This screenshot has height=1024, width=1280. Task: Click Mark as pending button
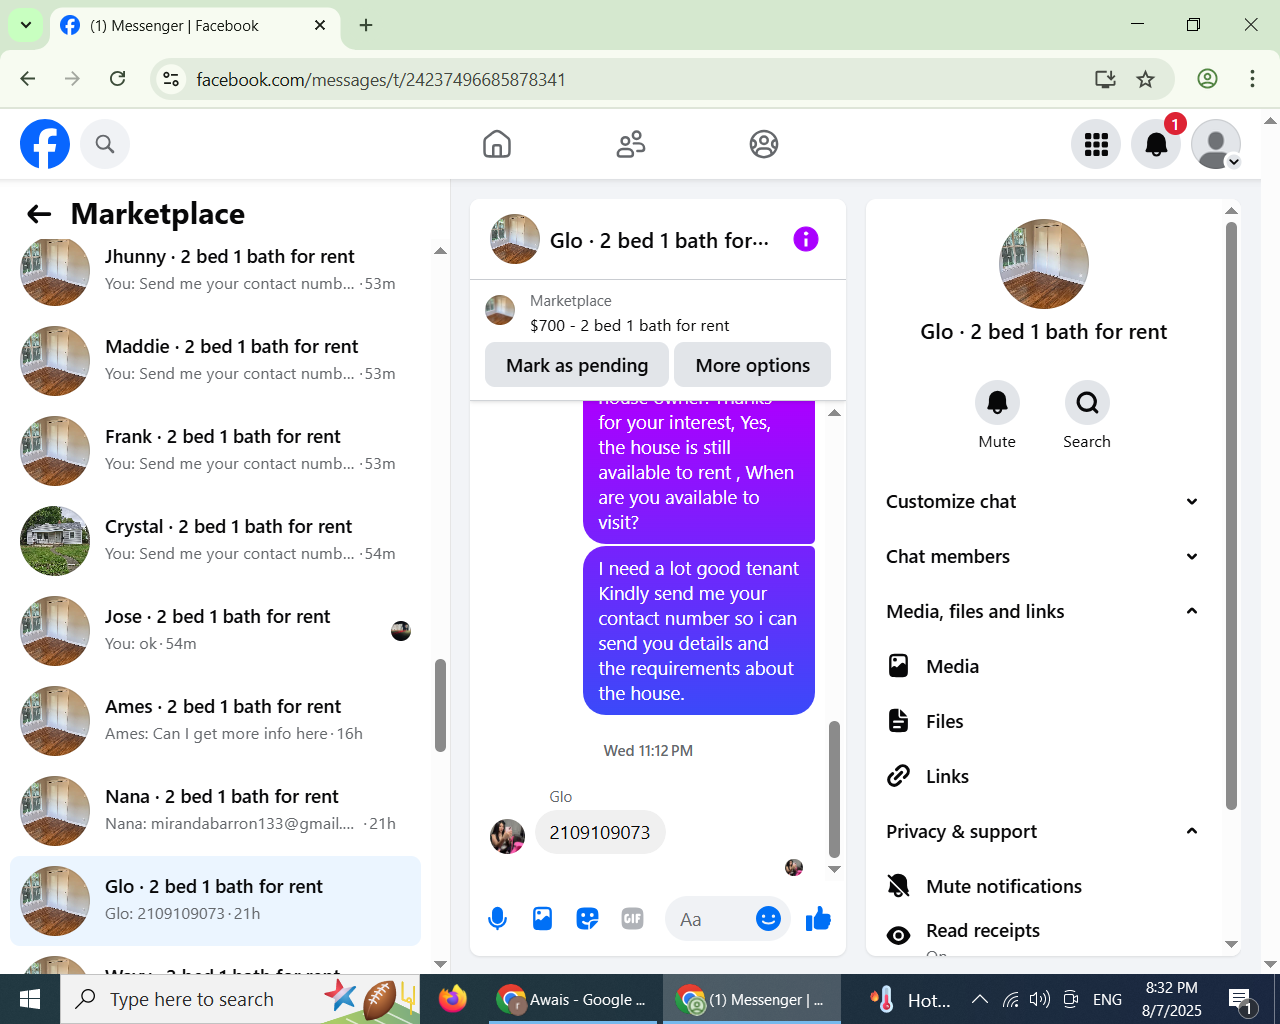(x=577, y=365)
